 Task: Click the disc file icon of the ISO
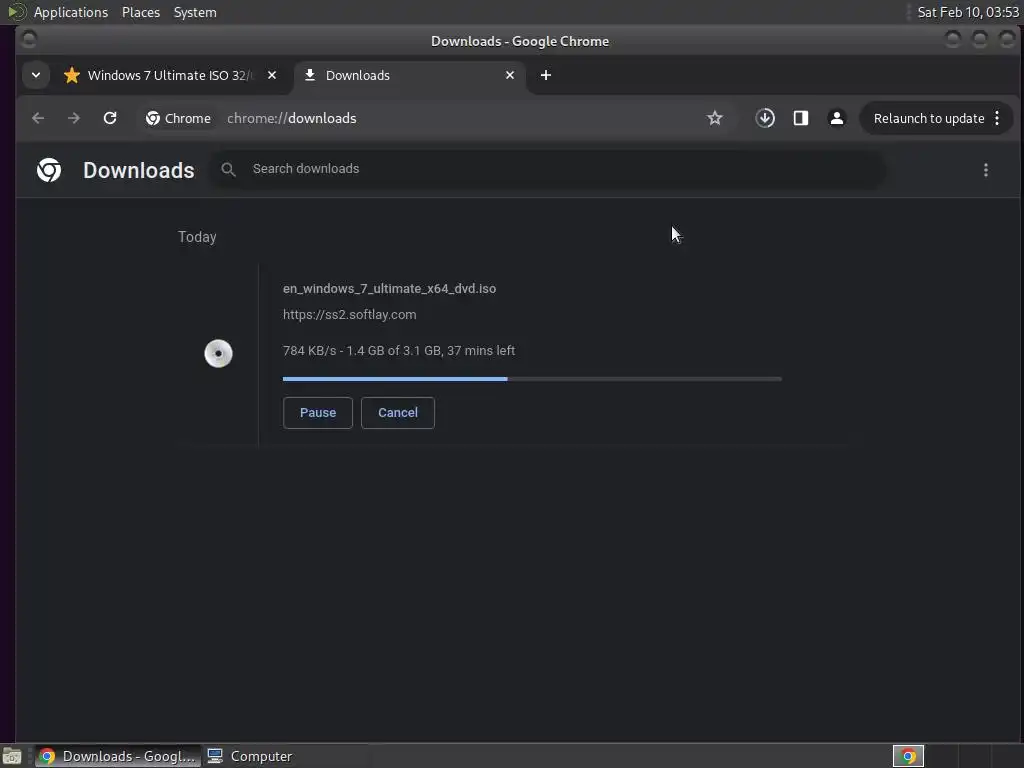218,353
